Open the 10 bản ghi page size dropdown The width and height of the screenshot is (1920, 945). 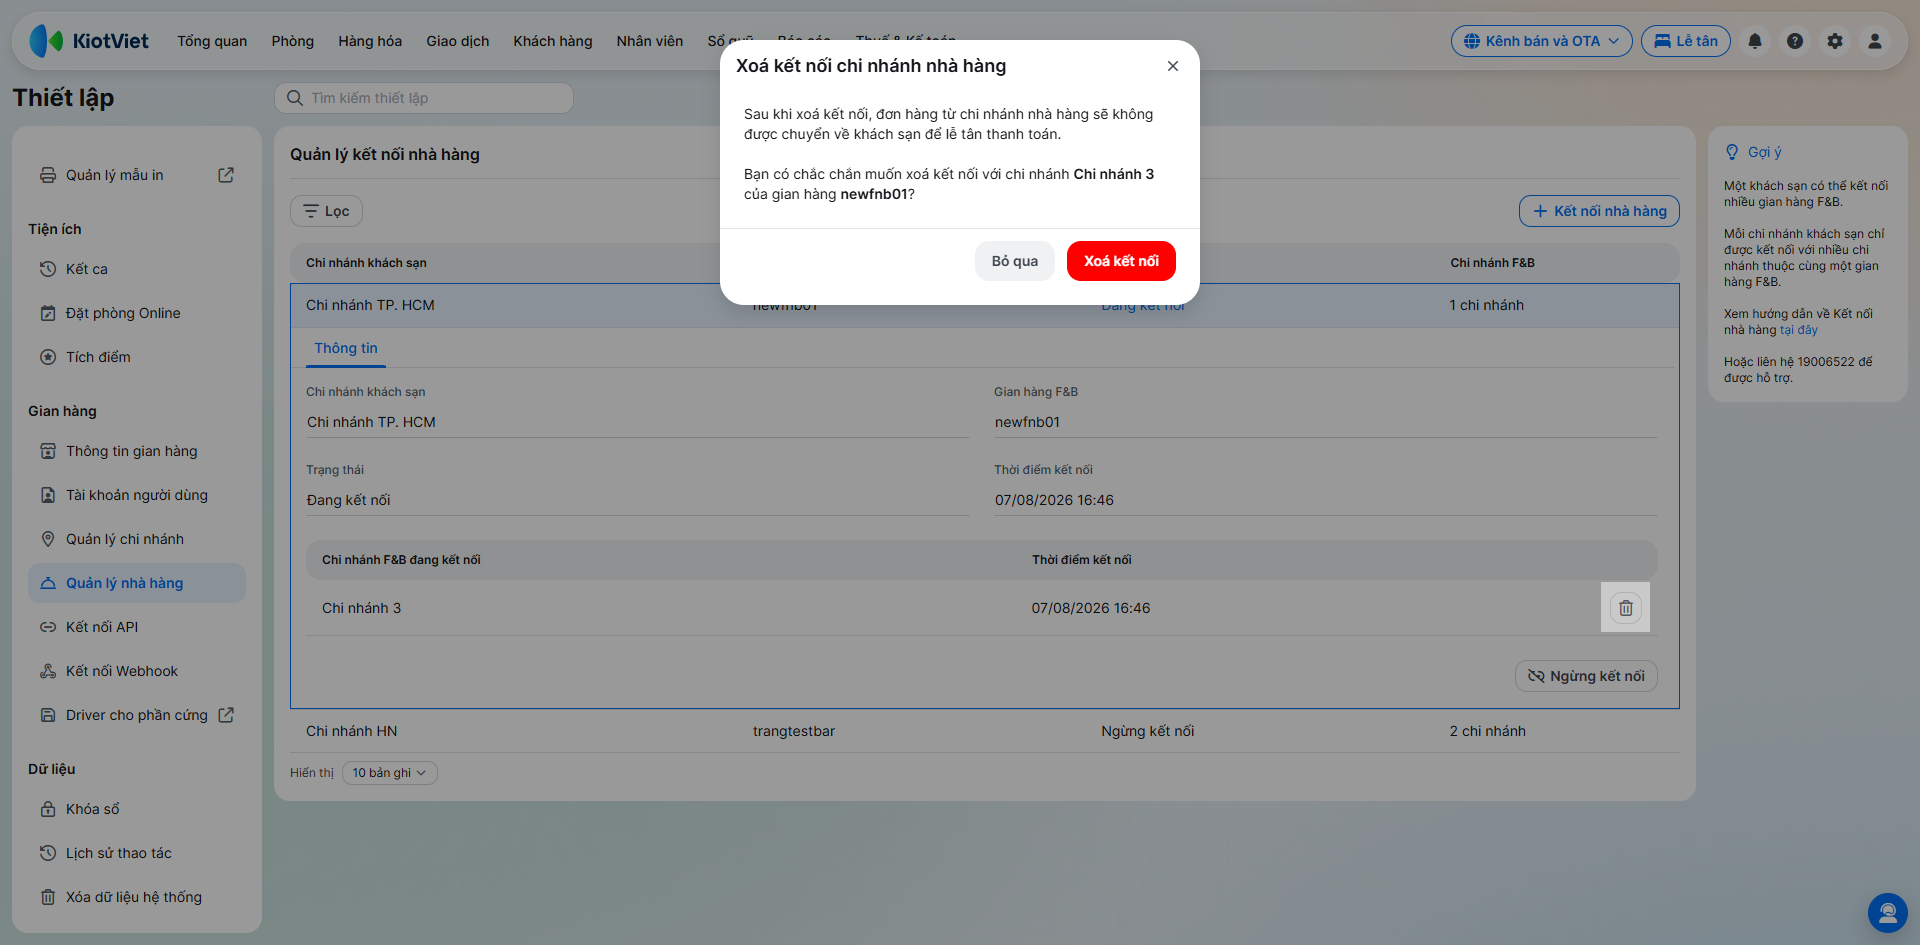390,773
